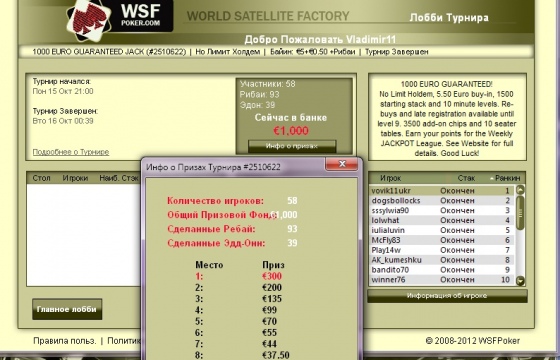This screenshot has width=560, height=360.
Task: Select player McFly83 in ranking list
Action: pyautogui.click(x=441, y=240)
